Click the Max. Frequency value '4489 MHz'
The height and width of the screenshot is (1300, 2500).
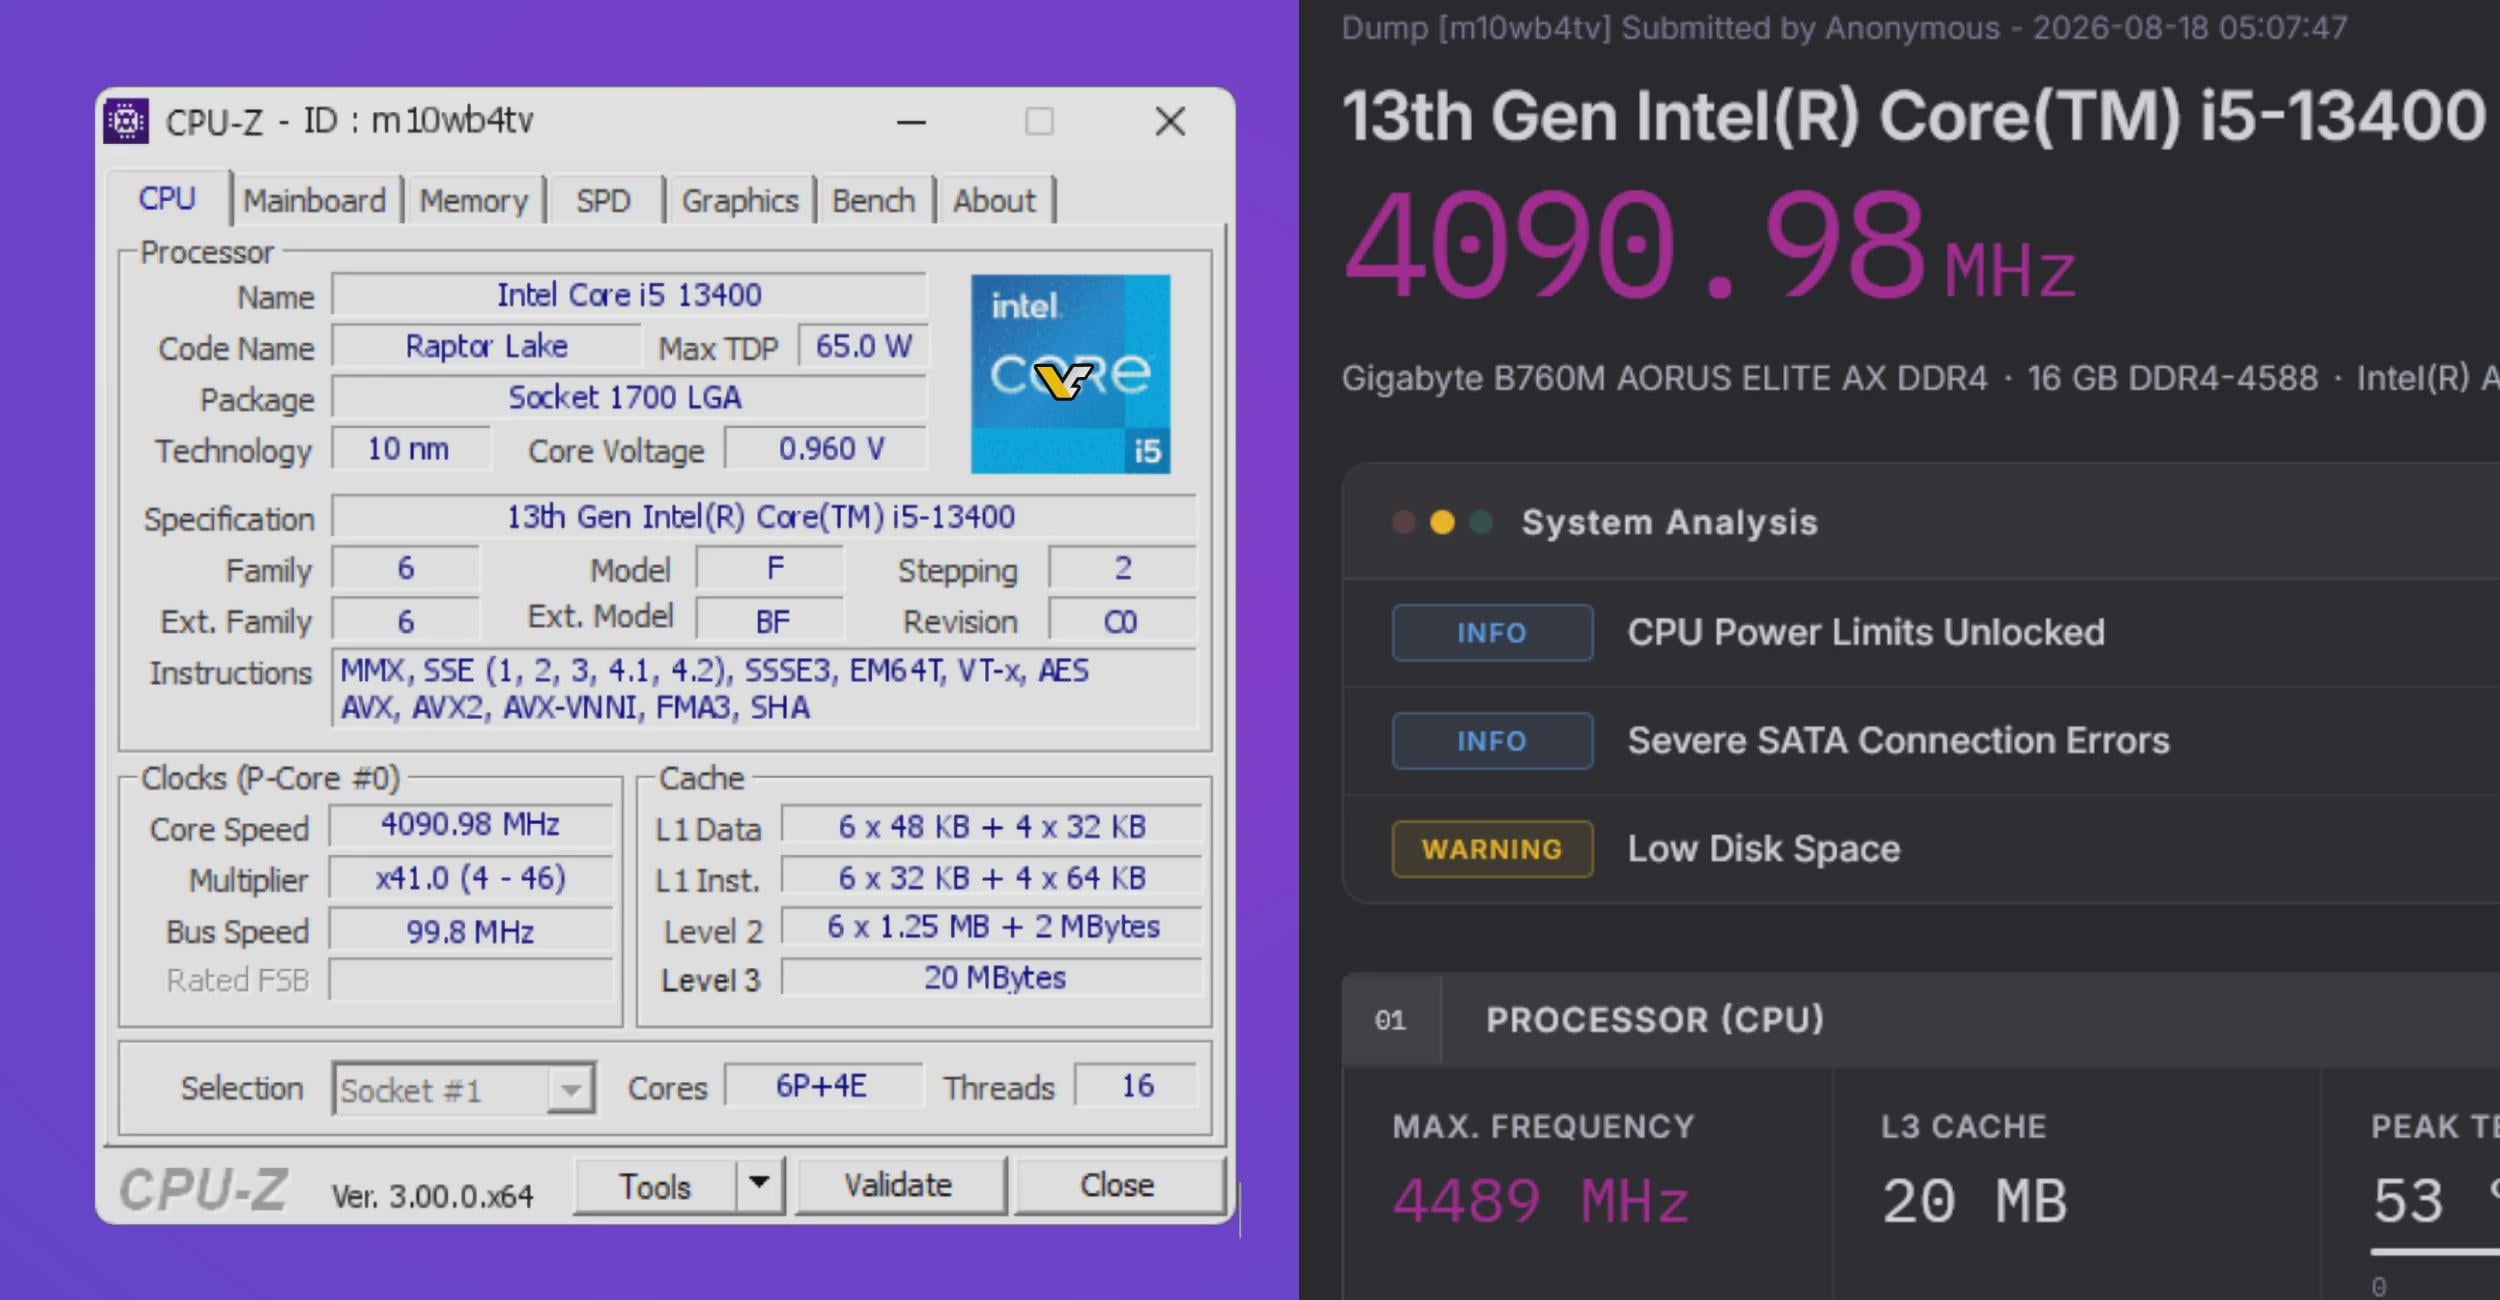click(x=1540, y=1201)
